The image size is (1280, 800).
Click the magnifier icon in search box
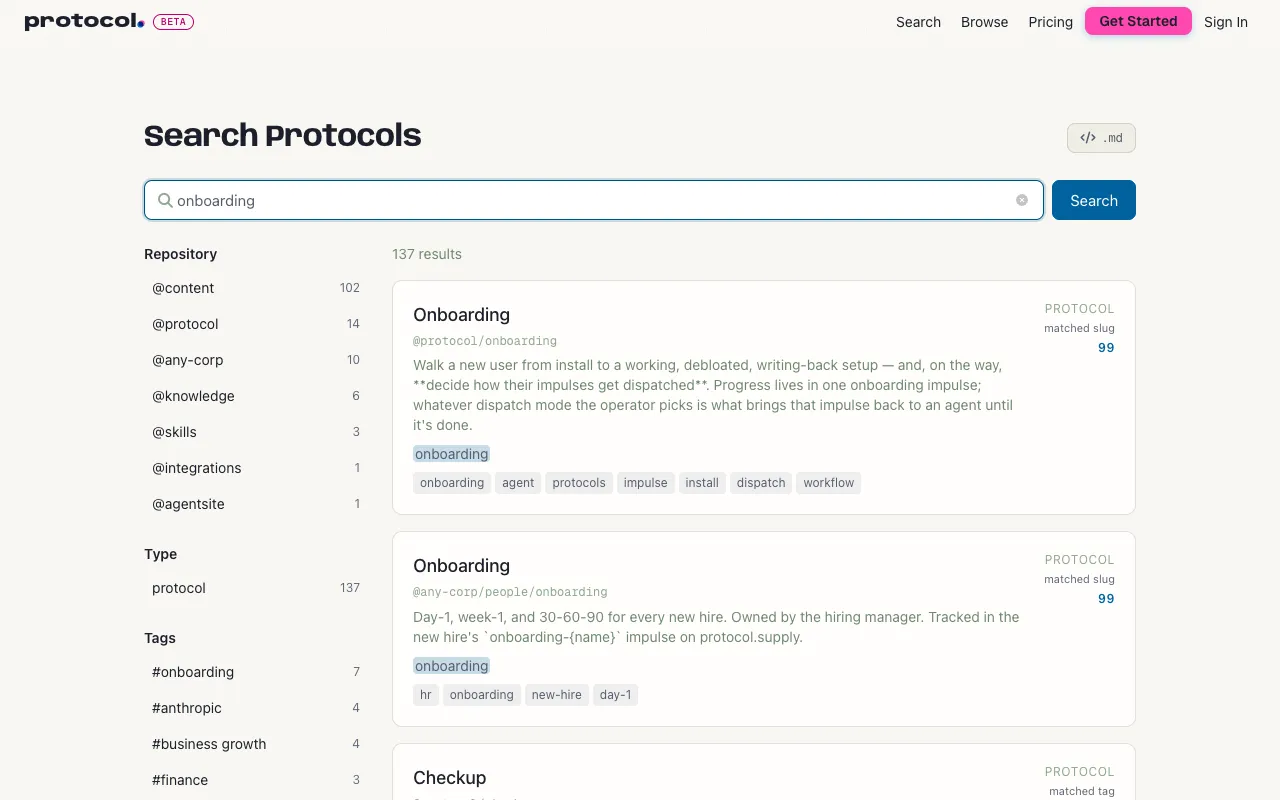click(x=166, y=200)
